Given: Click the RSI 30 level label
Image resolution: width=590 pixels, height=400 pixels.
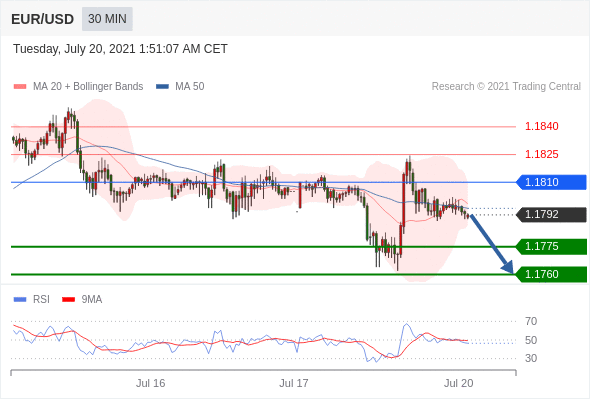Looking at the screenshot, I should coord(531,358).
